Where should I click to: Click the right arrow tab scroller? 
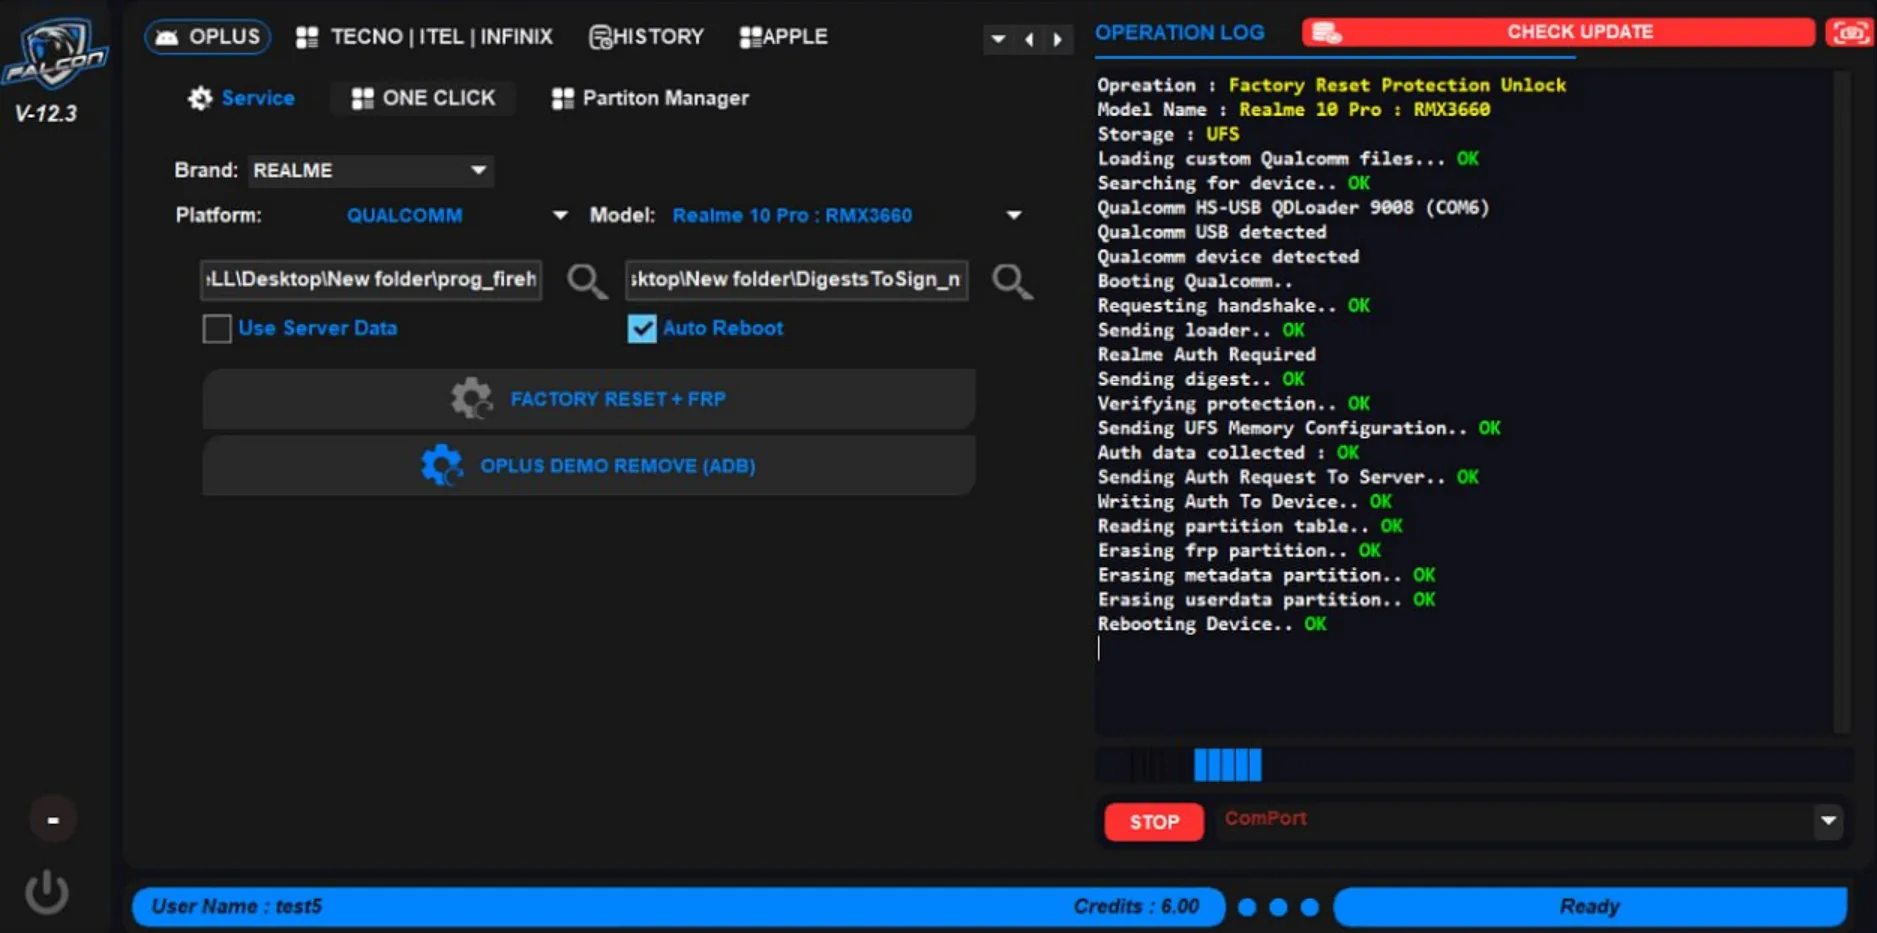coord(1057,39)
